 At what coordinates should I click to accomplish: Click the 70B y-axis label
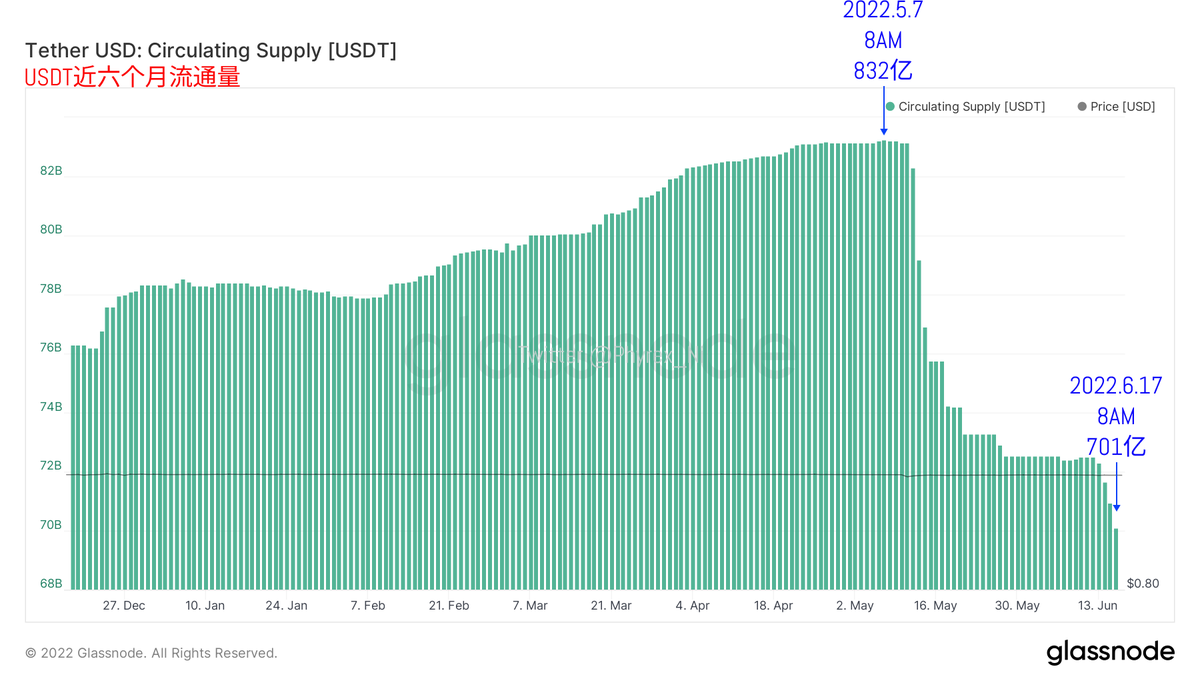click(x=51, y=525)
